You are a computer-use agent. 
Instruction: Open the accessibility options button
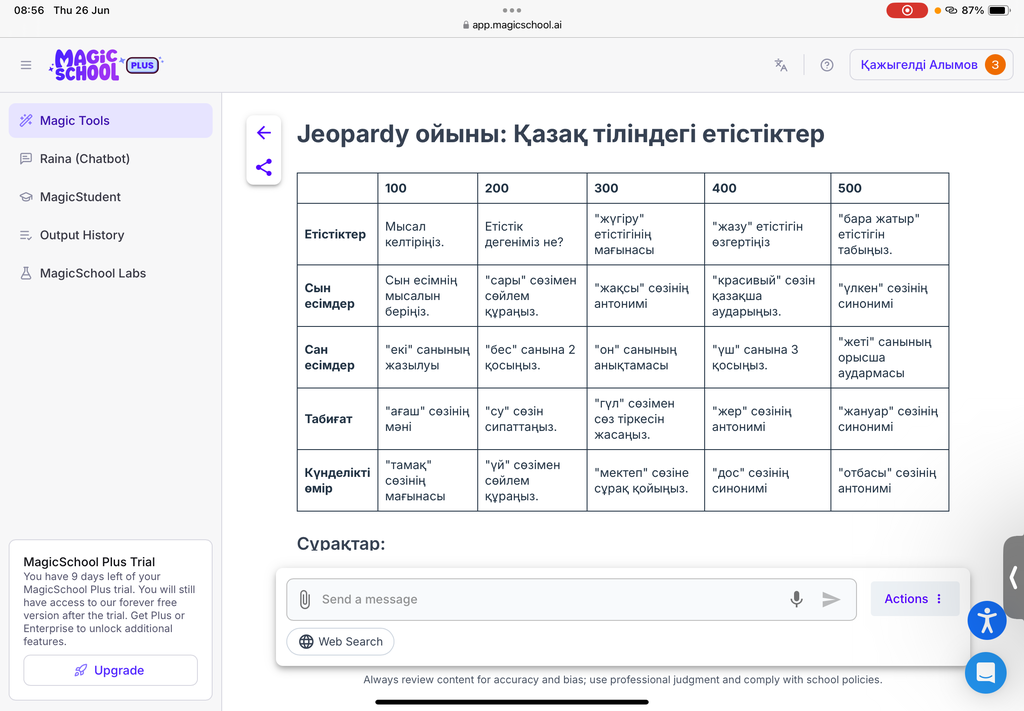pyautogui.click(x=987, y=620)
